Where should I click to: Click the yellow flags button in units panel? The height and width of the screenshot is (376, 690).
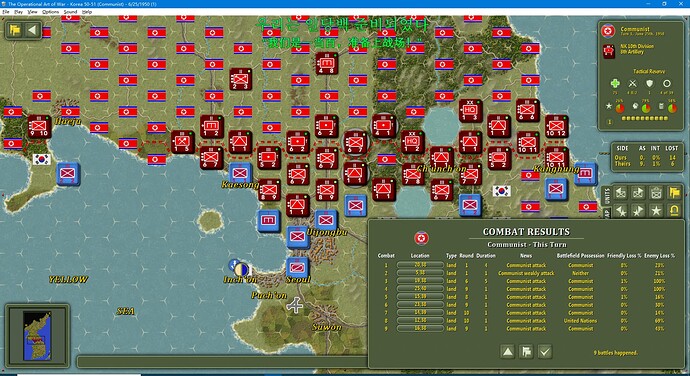coord(674,192)
